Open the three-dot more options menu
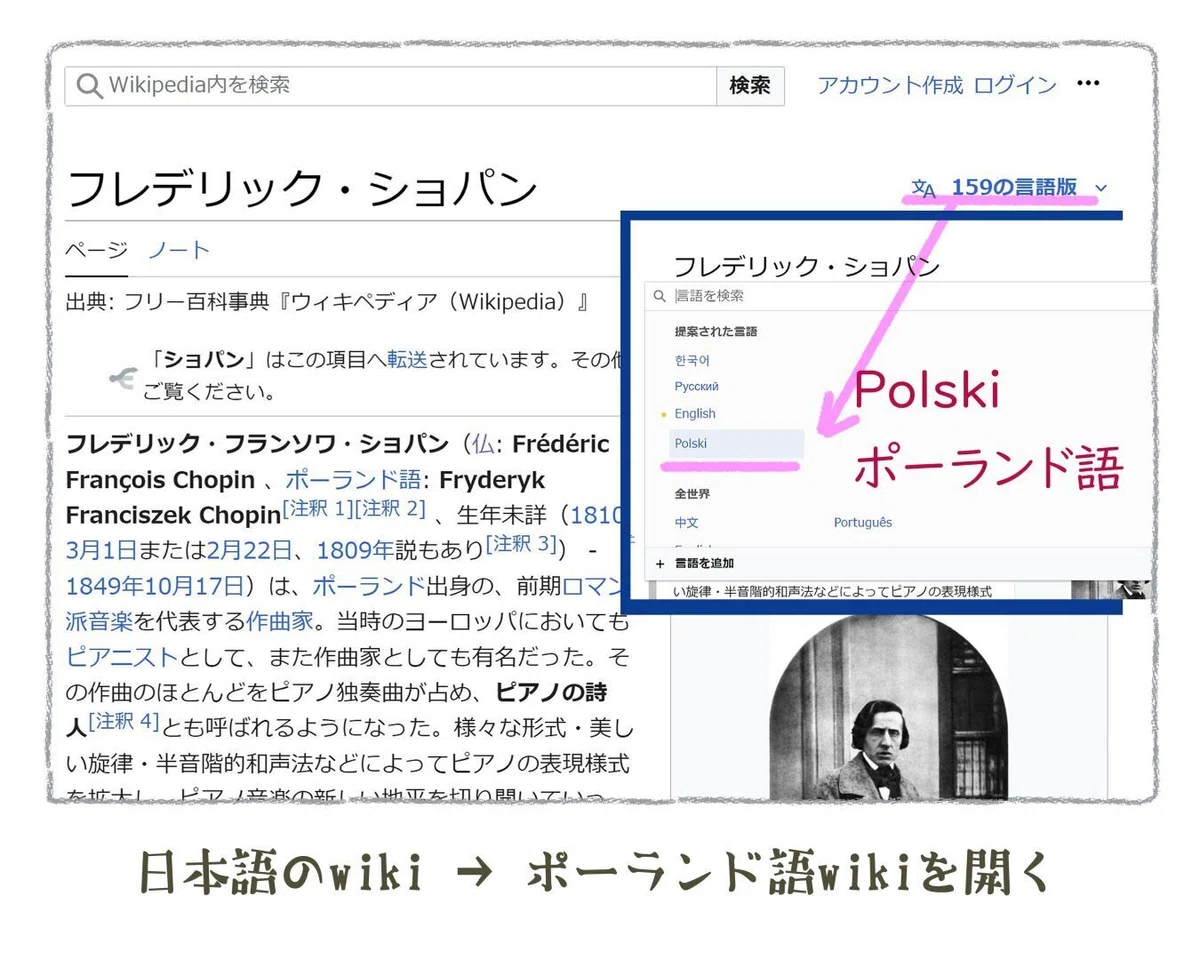This screenshot has height=960, width=1200. [x=1088, y=84]
